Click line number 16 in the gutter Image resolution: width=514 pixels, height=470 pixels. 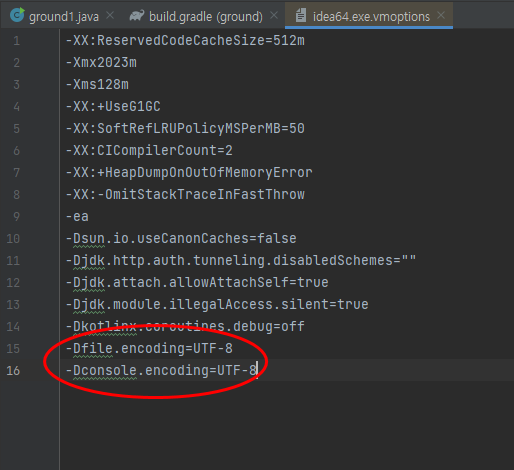click(13, 371)
